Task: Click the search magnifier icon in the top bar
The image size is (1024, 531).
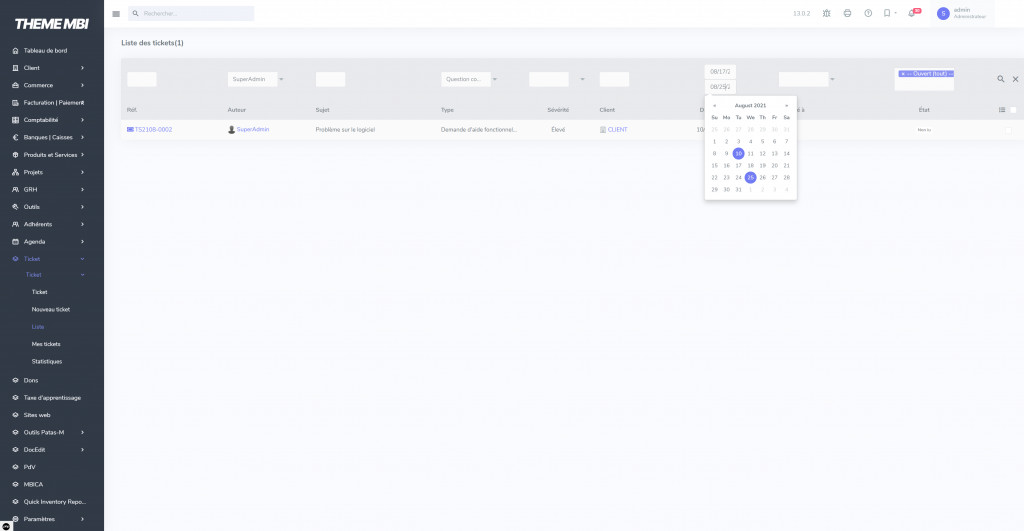Action: (136, 14)
